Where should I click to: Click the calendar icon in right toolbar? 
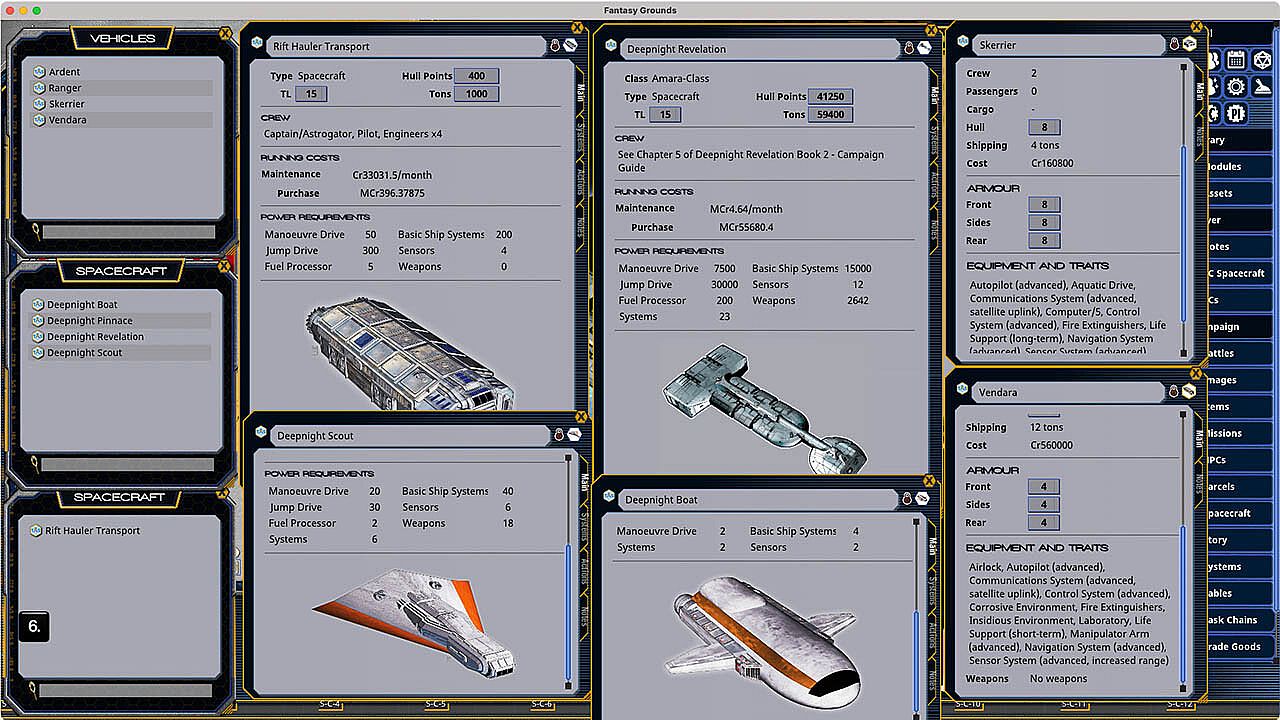(x=1235, y=59)
